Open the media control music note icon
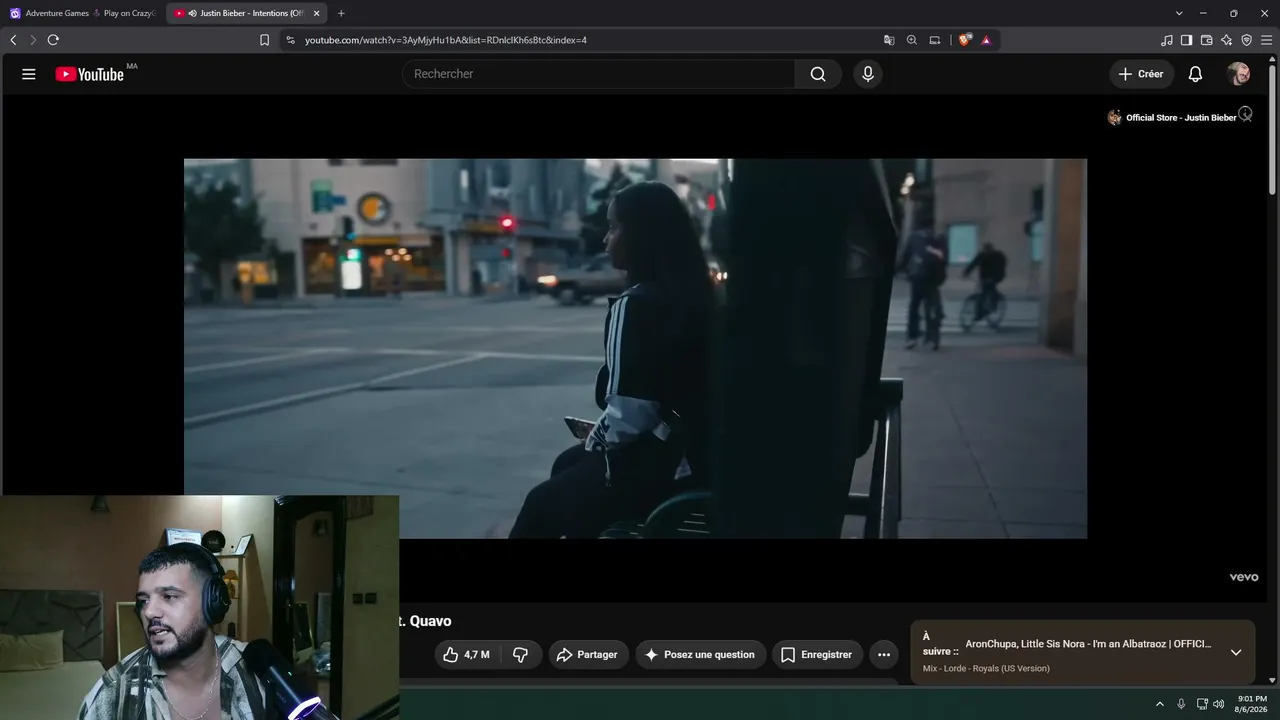This screenshot has width=1280, height=720. 1167,40
